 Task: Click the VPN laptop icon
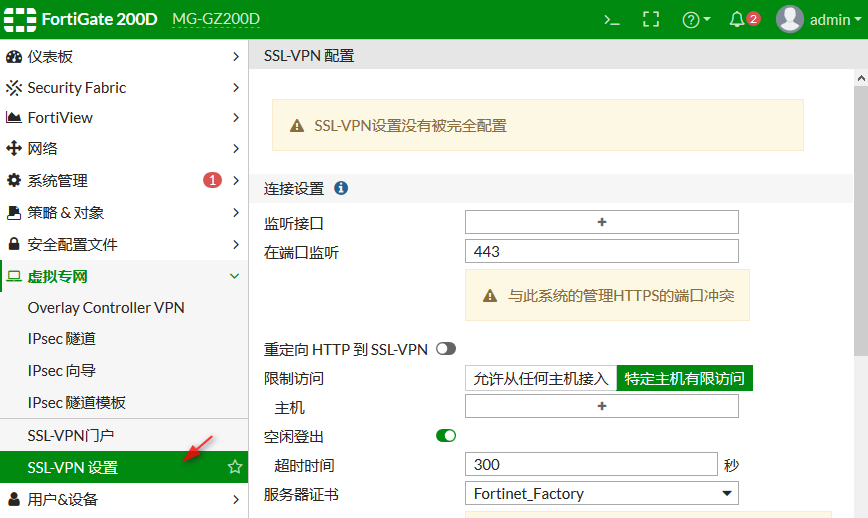14,276
